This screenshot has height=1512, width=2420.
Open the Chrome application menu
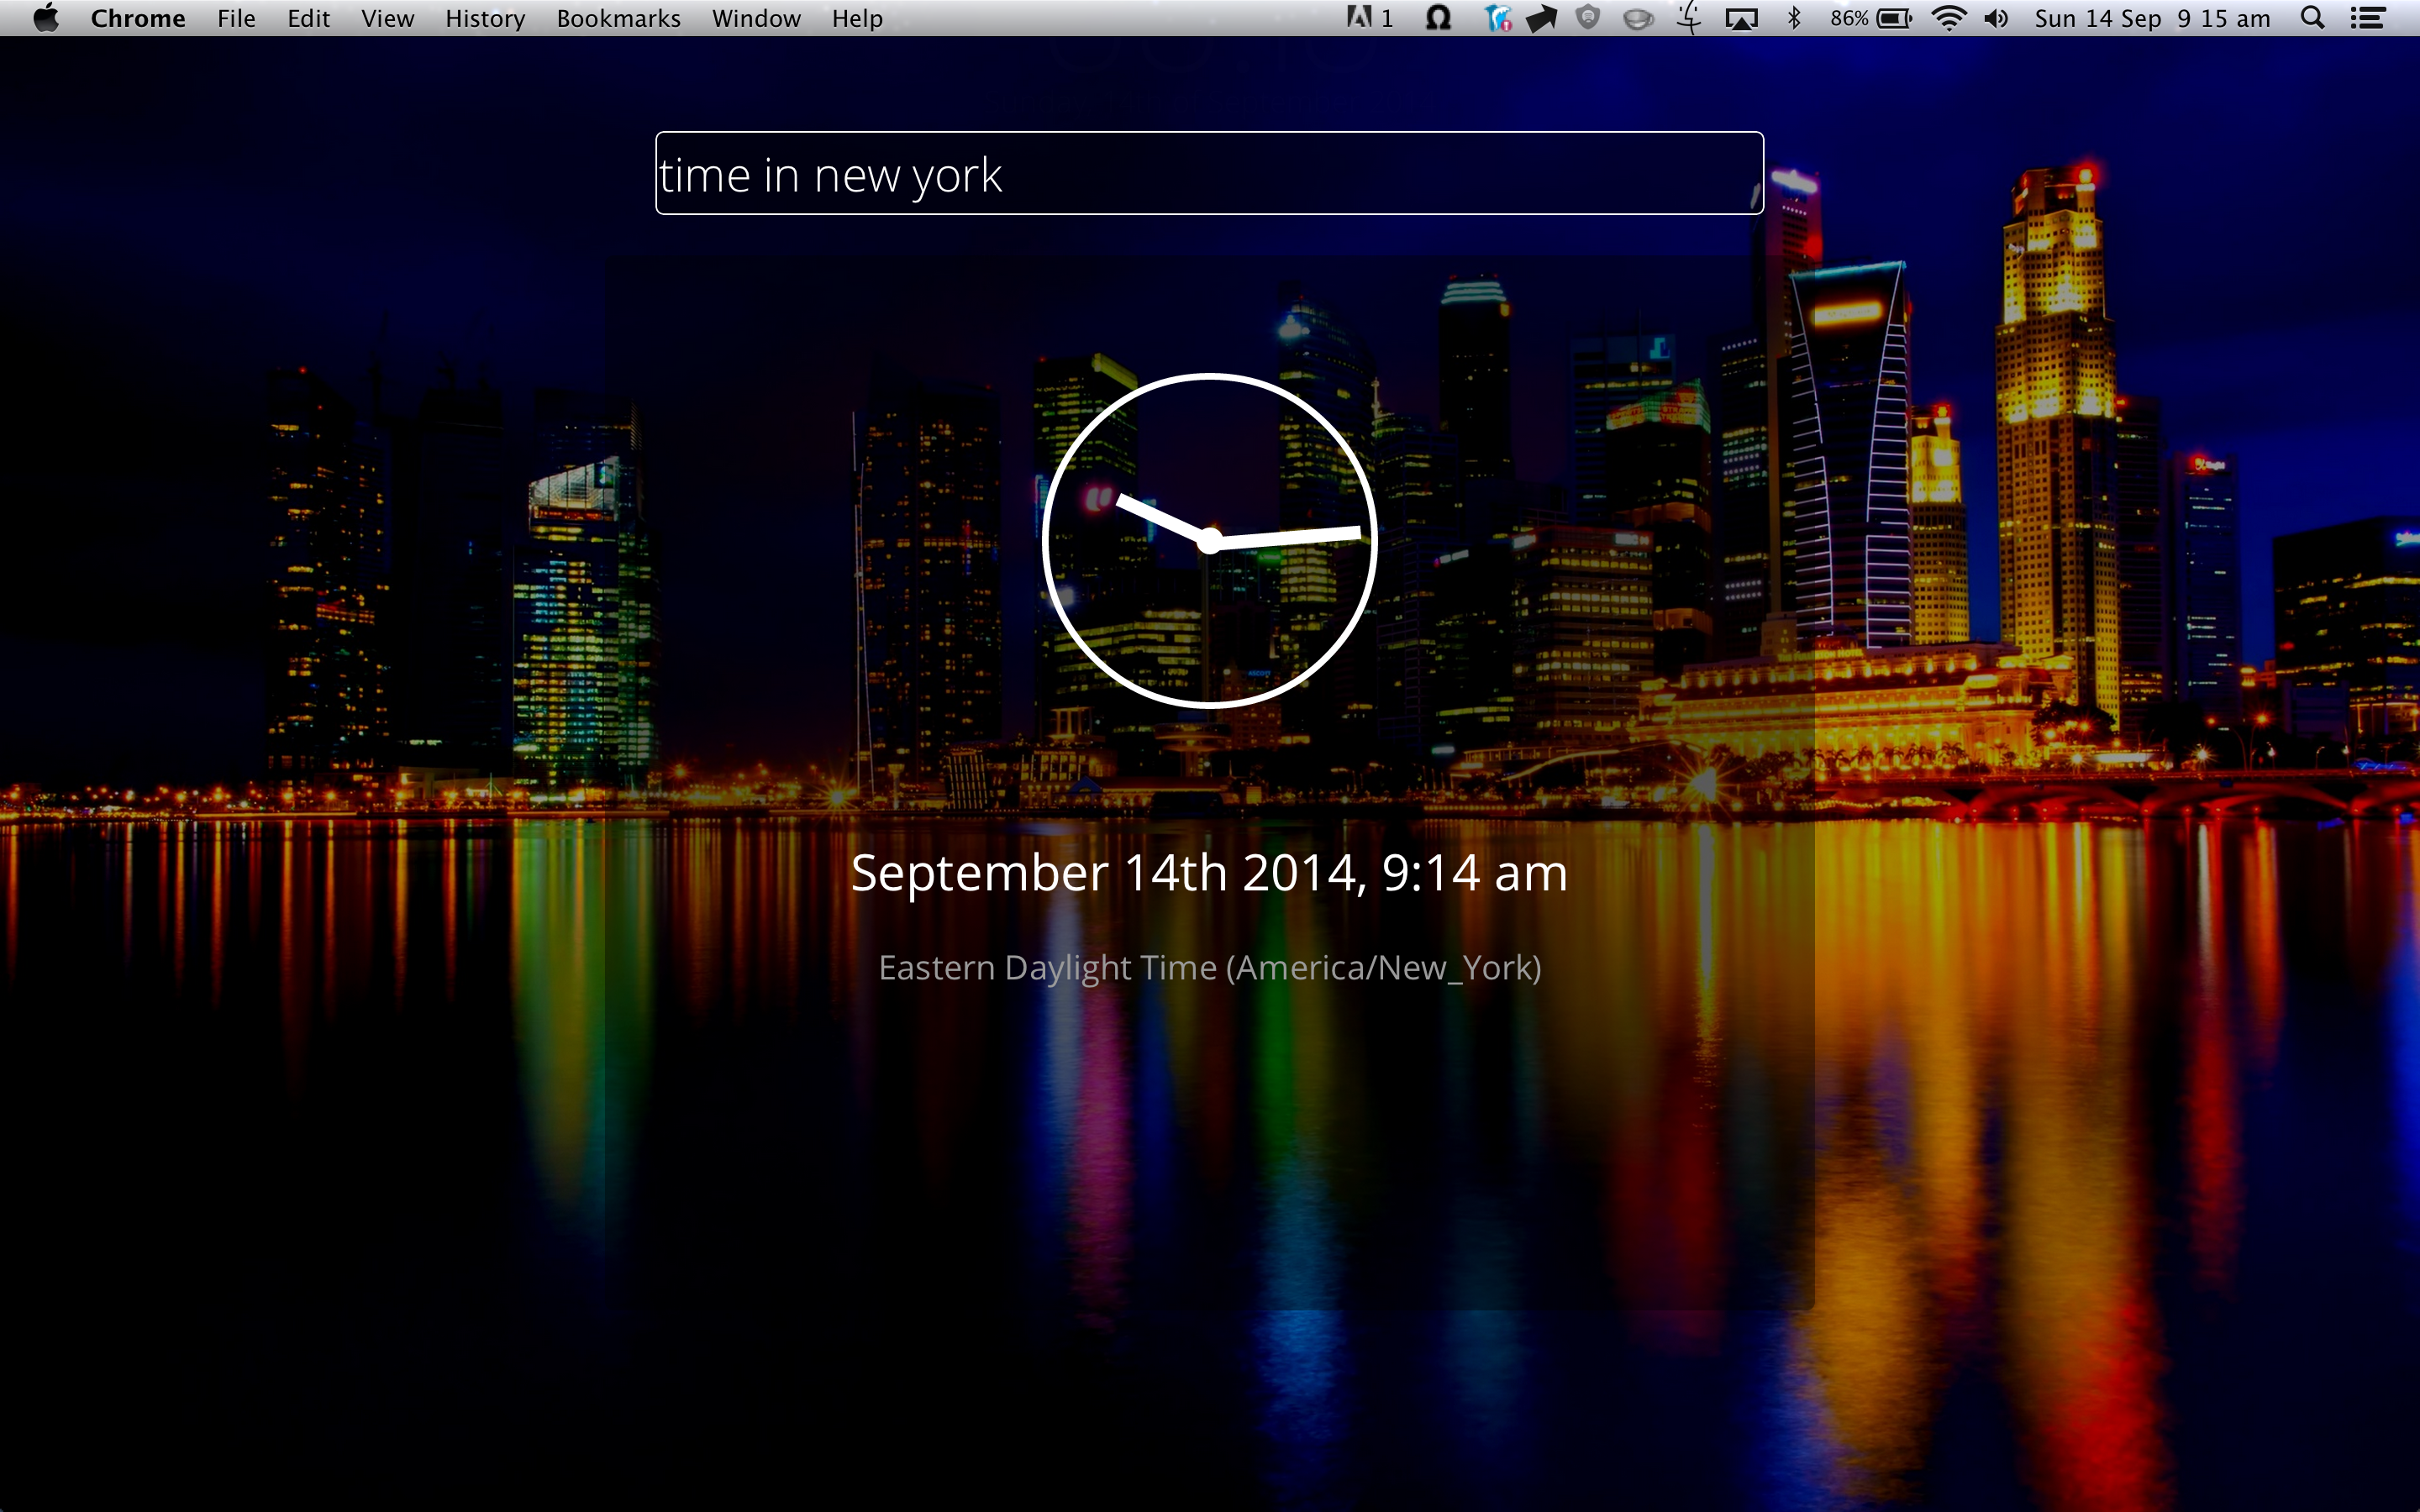[138, 18]
